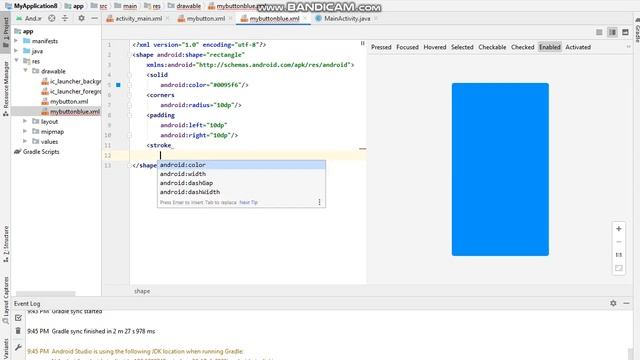Screen dimensions: 640x360
Task: Click the collapse all icon in Project panel
Action: tap(65, 18)
